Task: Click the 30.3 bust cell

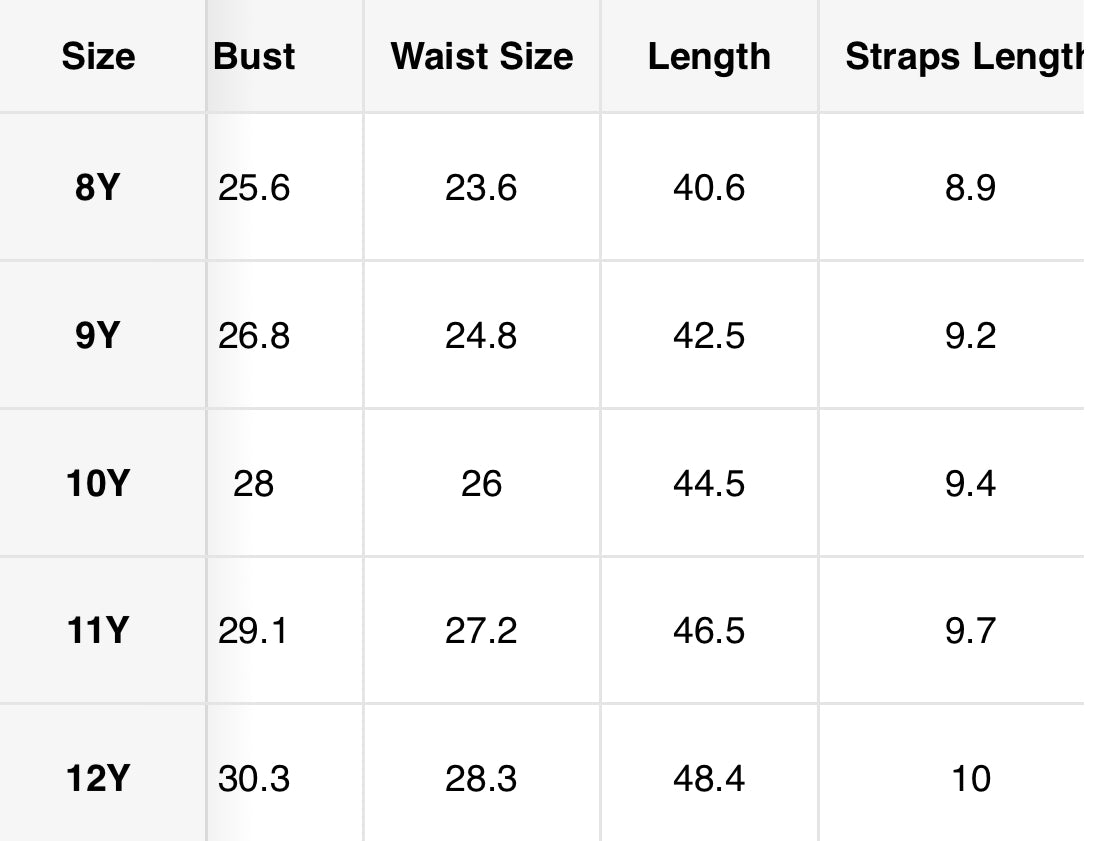Action: 254,779
